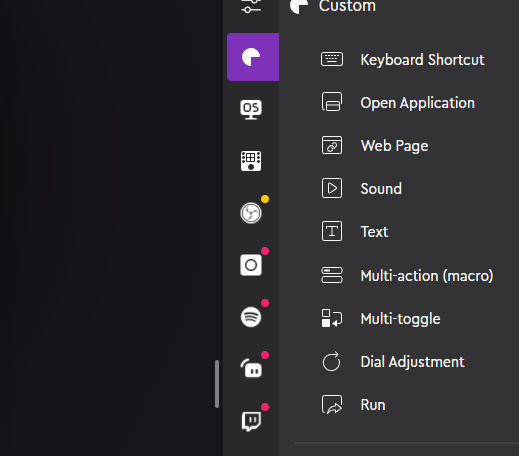Open the OBS Studio plugin icon
This screenshot has height=456, width=519.
tap(251, 213)
